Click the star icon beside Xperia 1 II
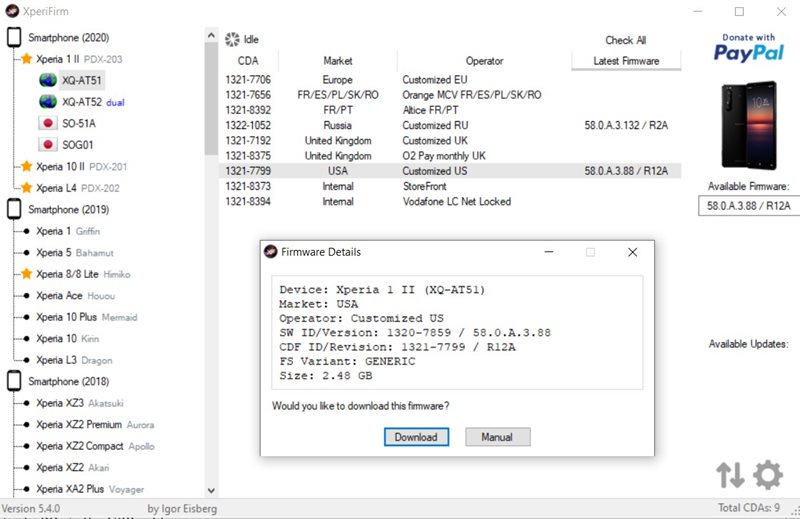The width and height of the screenshot is (800, 519). 27,59
